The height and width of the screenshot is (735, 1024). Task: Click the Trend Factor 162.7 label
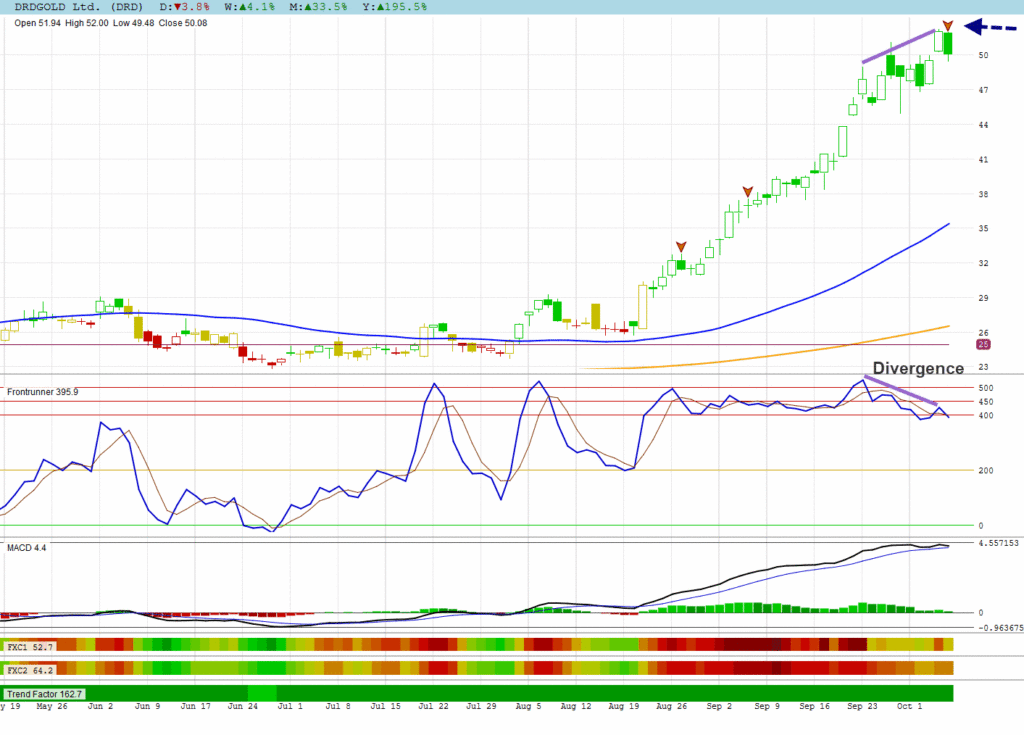pos(44,693)
